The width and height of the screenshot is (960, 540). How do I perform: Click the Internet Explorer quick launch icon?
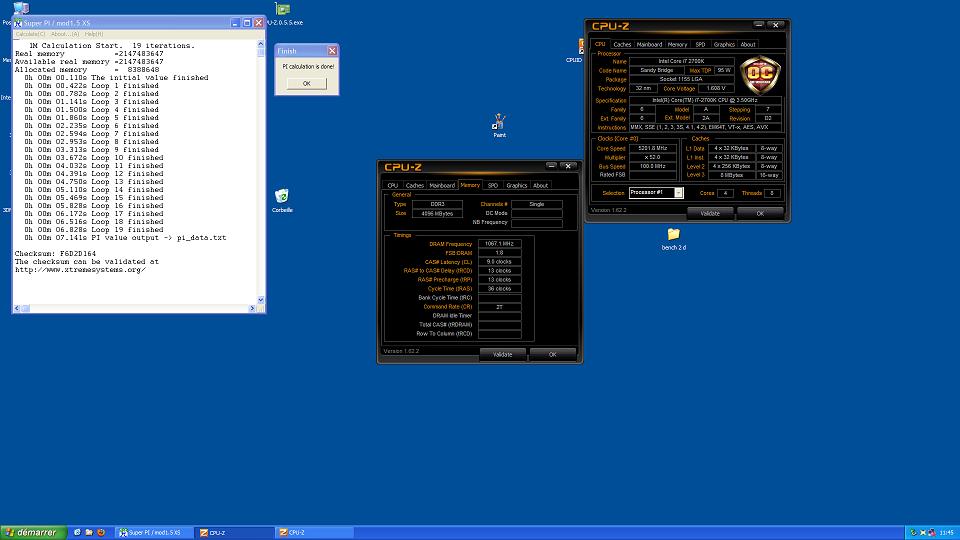[x=77, y=533]
